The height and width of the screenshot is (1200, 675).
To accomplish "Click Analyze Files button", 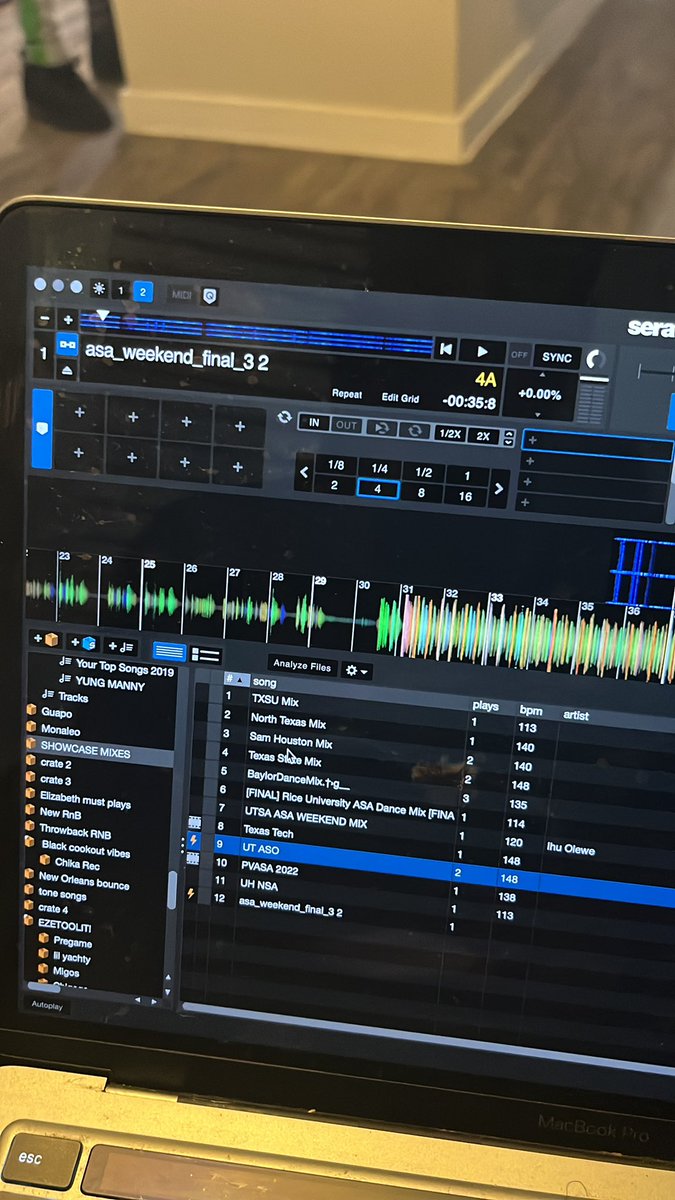I will [302, 665].
